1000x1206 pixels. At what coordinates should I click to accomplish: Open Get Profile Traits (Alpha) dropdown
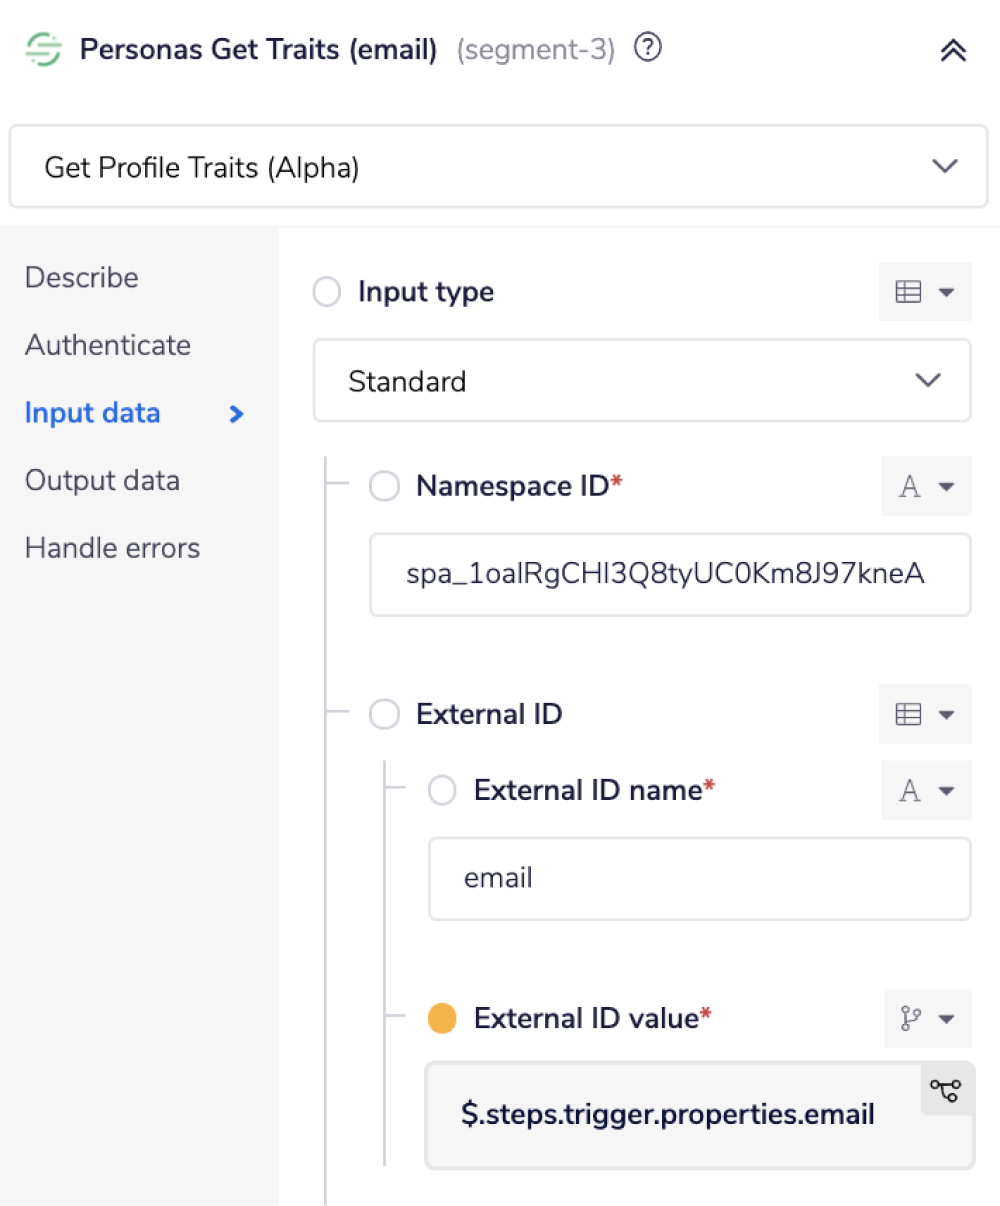[498, 167]
